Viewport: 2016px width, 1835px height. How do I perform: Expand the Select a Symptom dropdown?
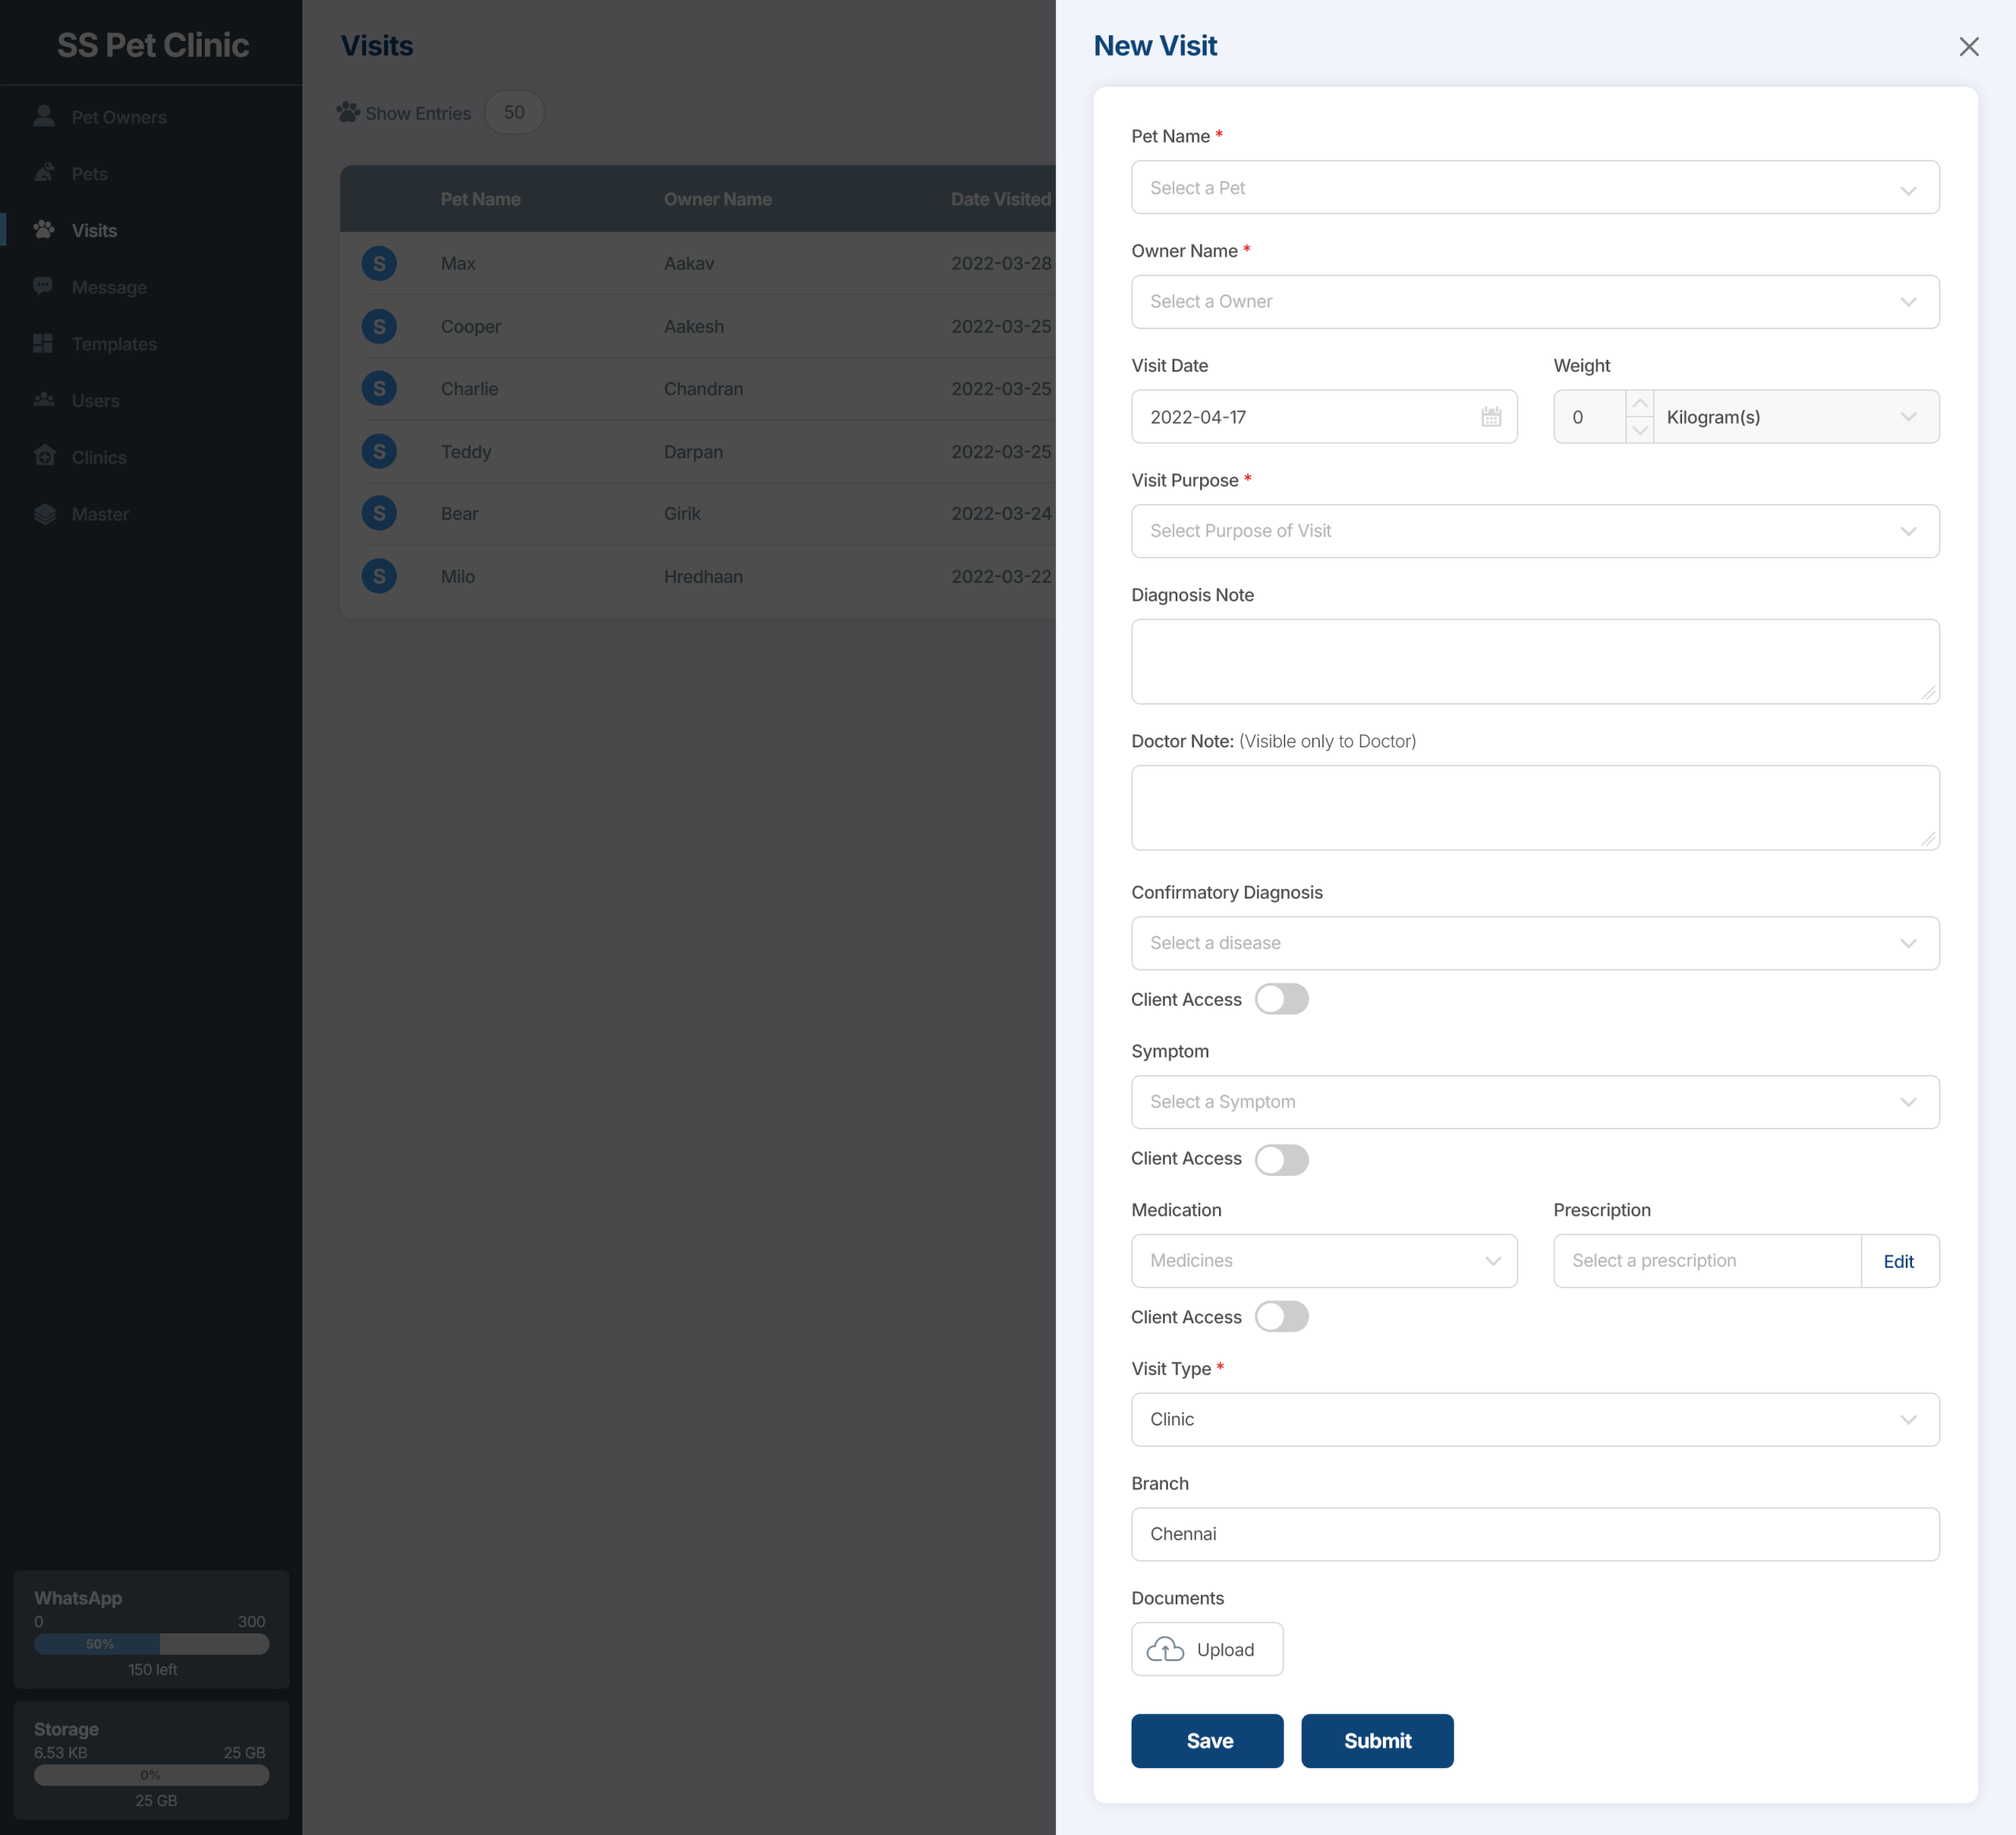click(x=1535, y=1102)
